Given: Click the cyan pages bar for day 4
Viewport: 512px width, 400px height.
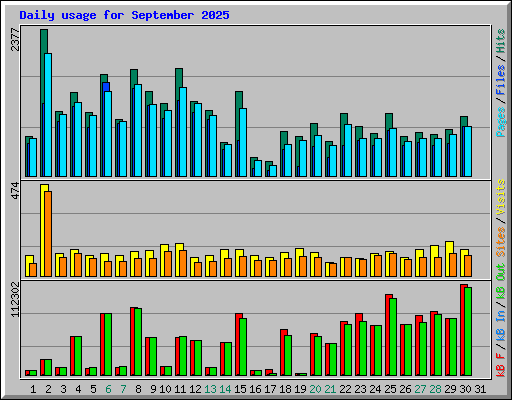Looking at the screenshot, I should [x=78, y=139].
